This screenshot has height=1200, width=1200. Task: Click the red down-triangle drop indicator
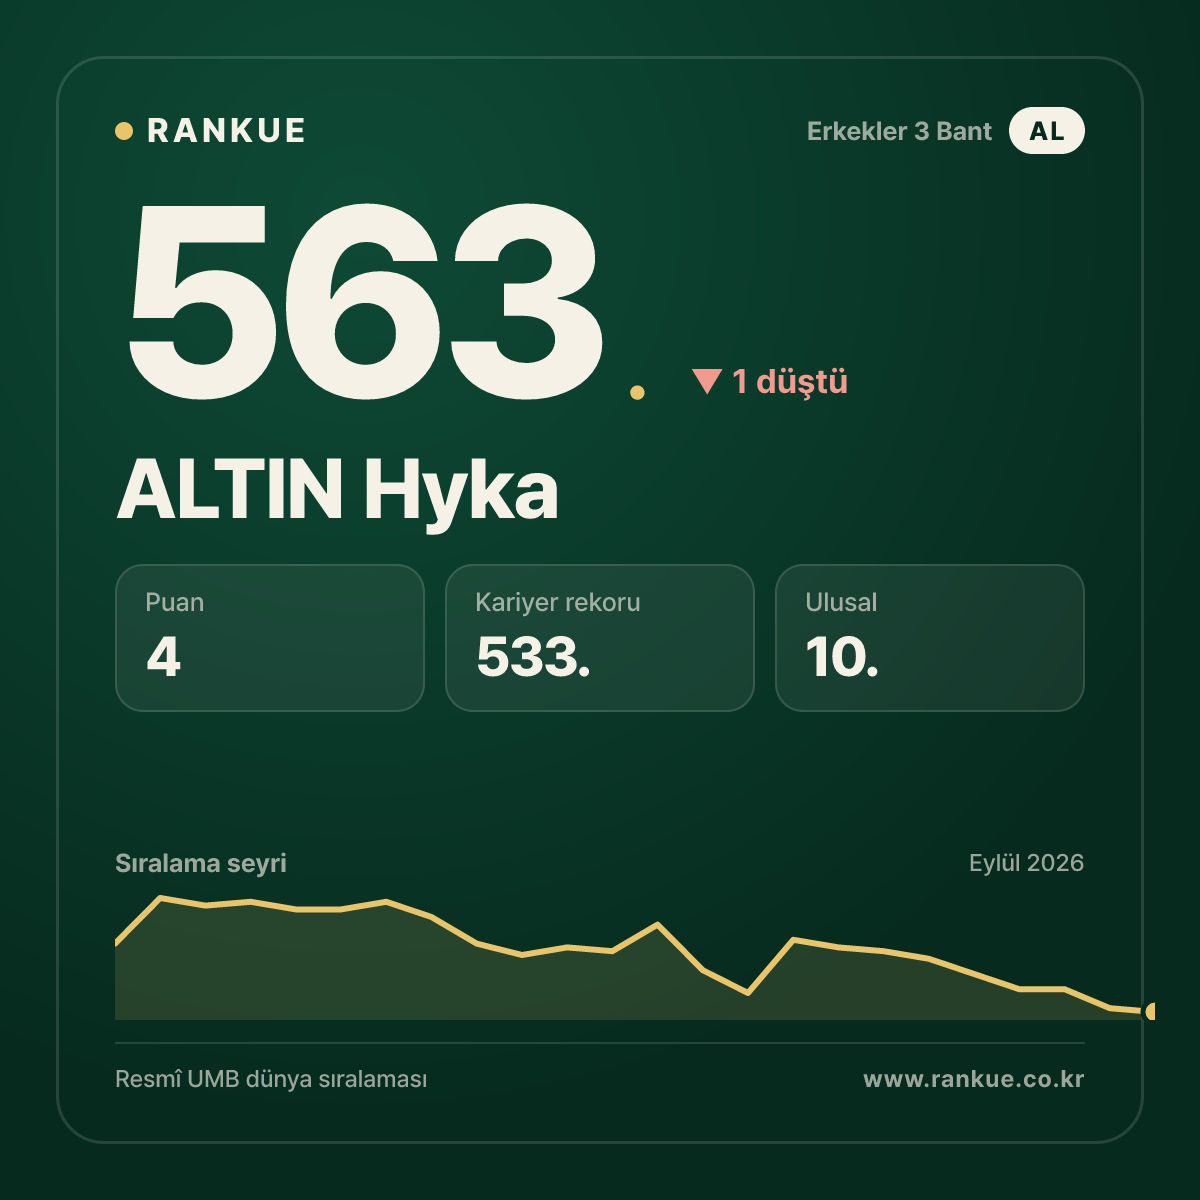(x=707, y=381)
